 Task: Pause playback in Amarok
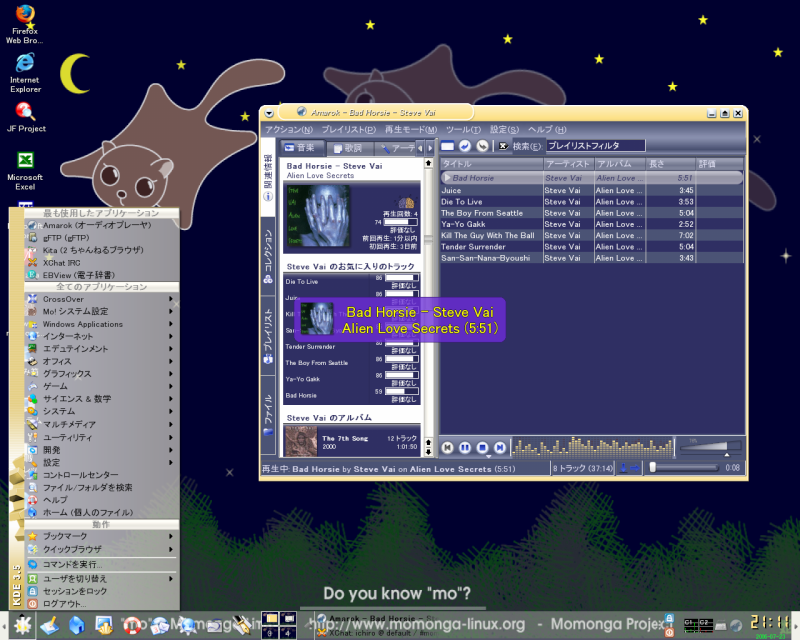click(x=465, y=448)
